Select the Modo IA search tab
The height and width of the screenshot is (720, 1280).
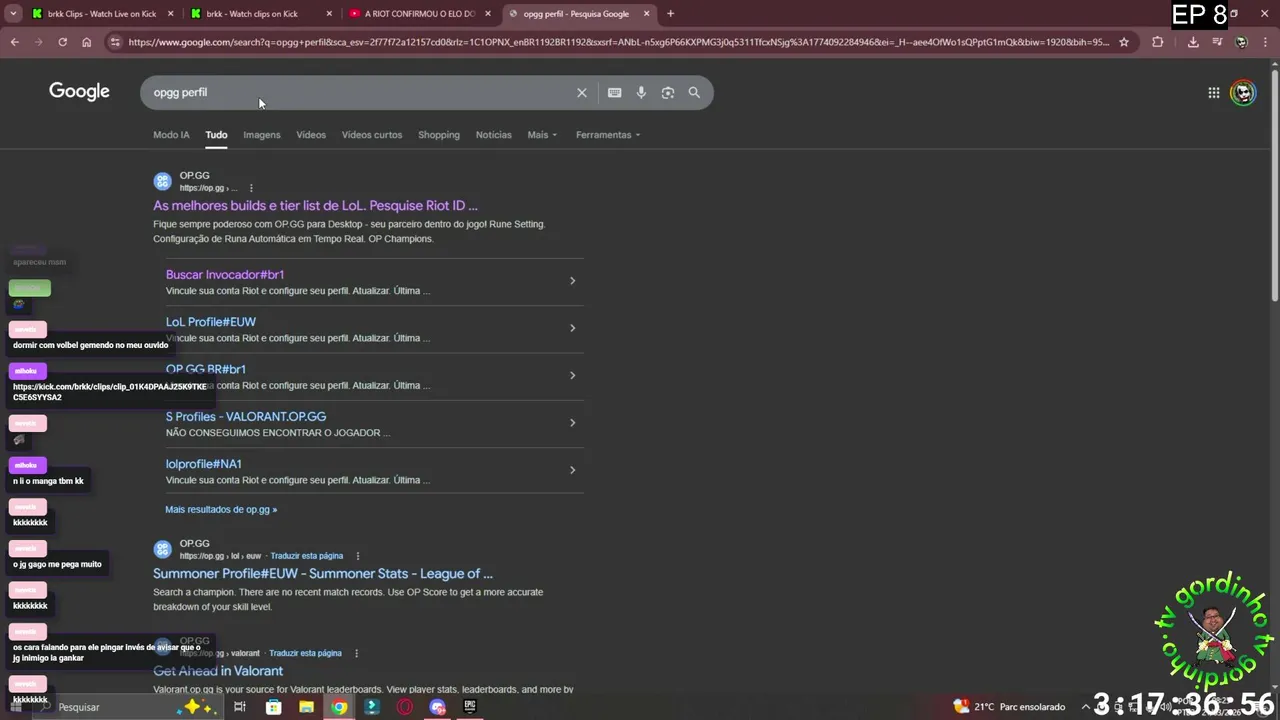pos(171,135)
